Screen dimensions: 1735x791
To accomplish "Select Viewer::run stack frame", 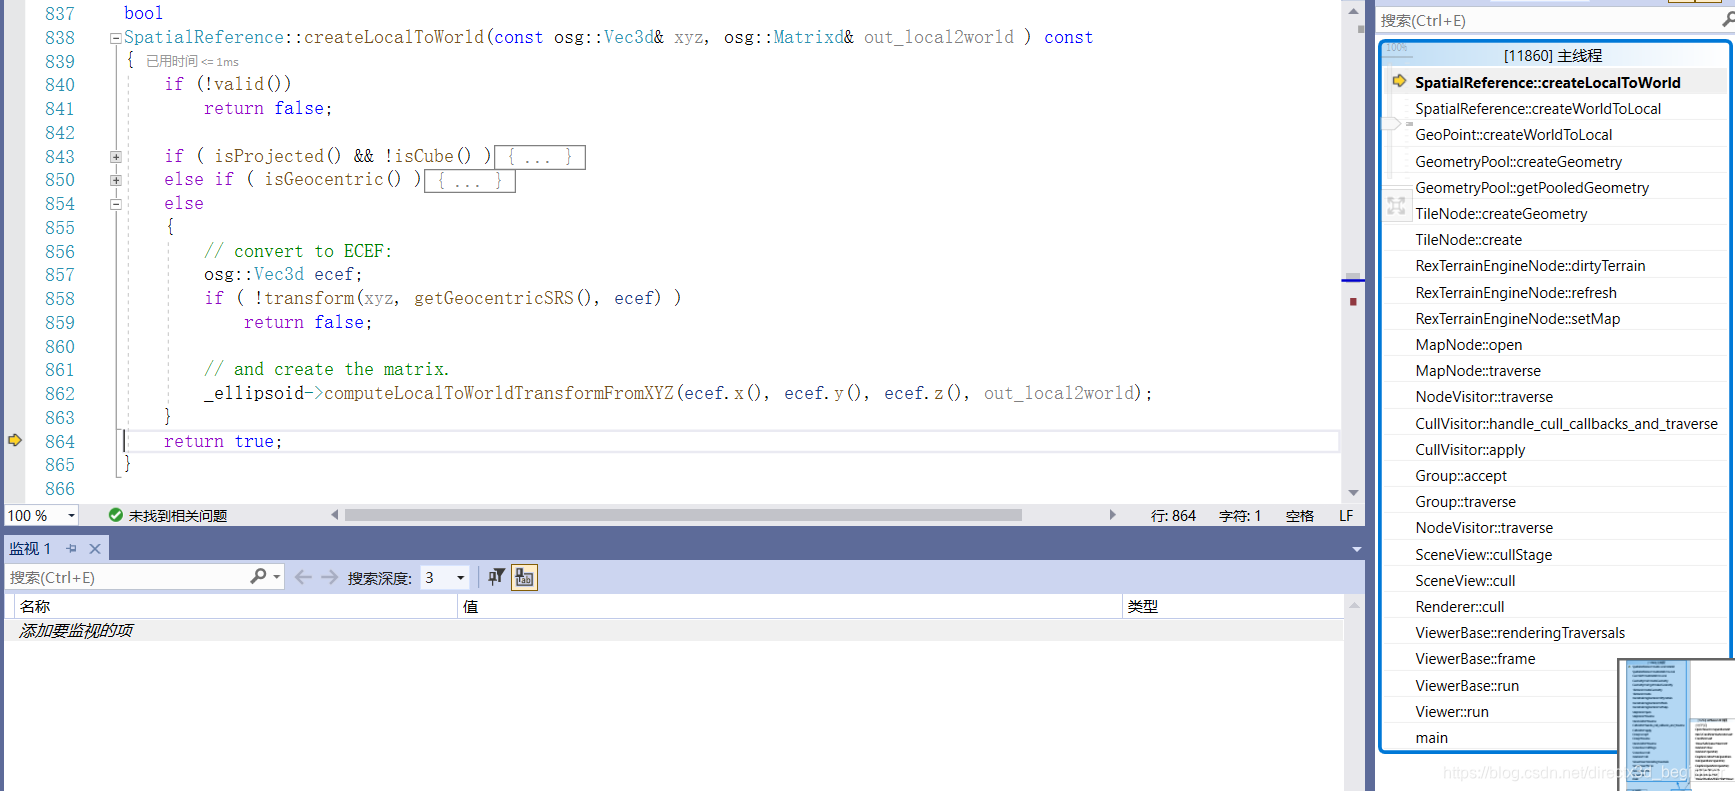I will [x=1451, y=711].
